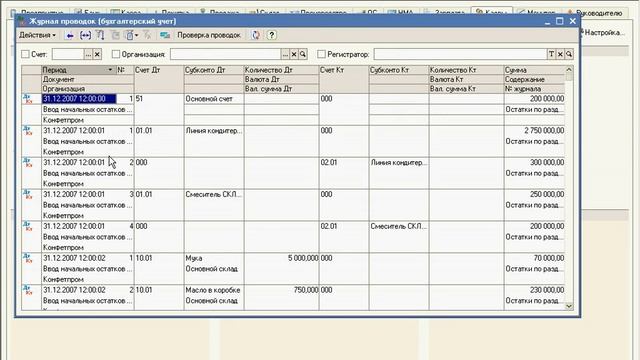Expand the arrow next to filter-by-value icon
The image size is (640, 360).
tap(136, 36)
